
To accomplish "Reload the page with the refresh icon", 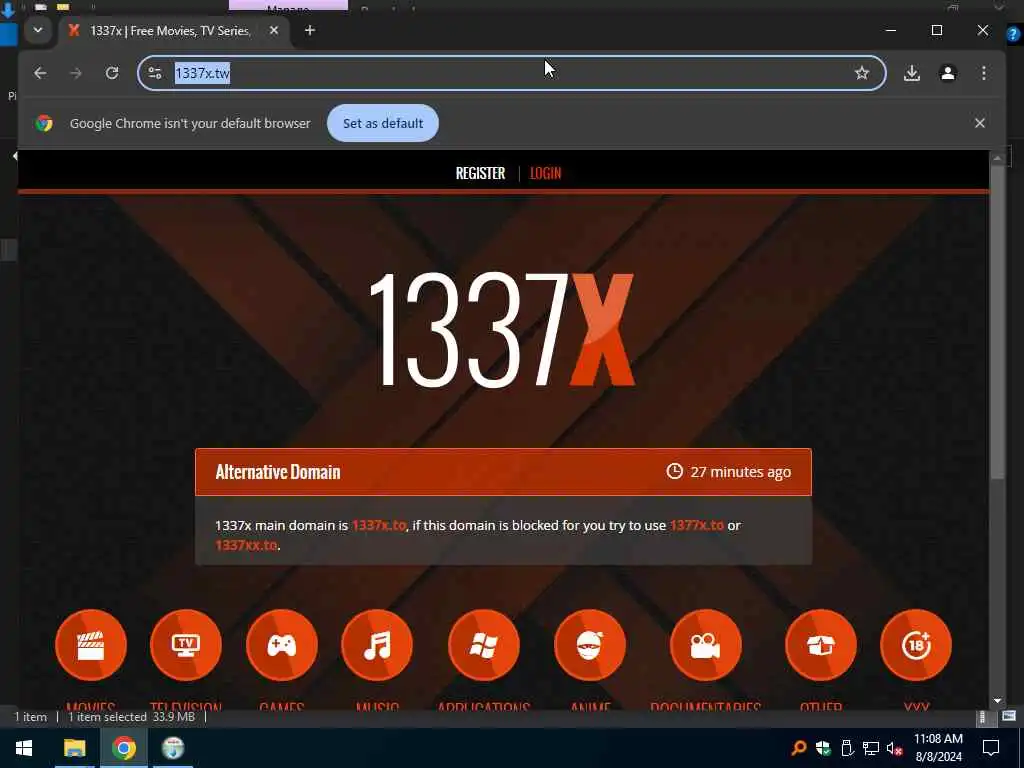I will pyautogui.click(x=112, y=73).
